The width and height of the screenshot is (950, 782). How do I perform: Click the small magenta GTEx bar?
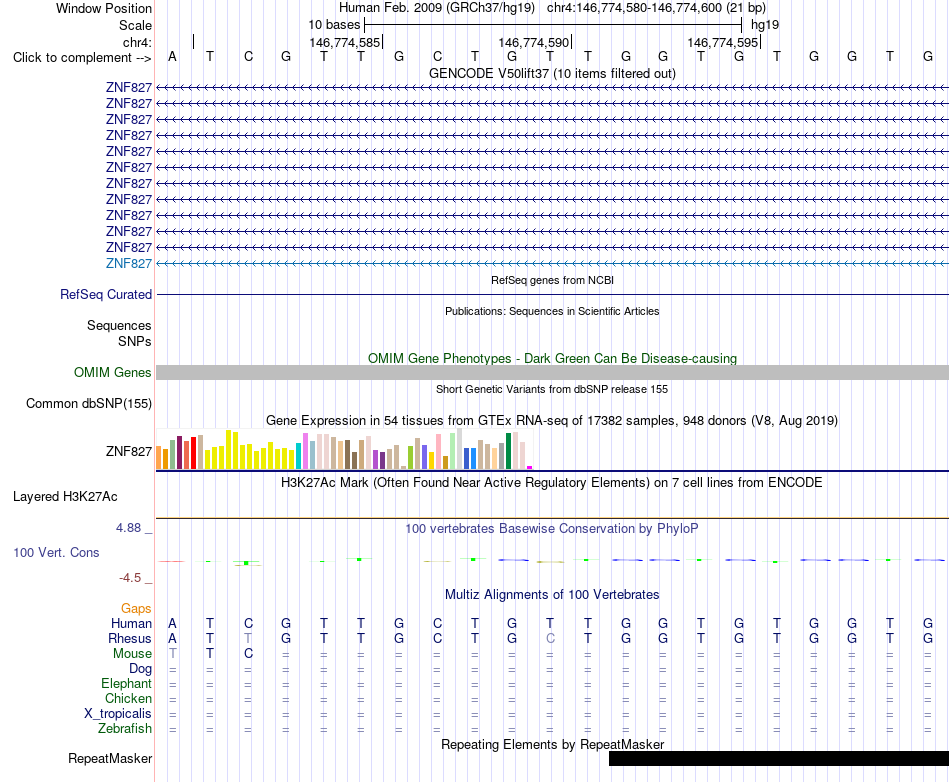coord(530,468)
